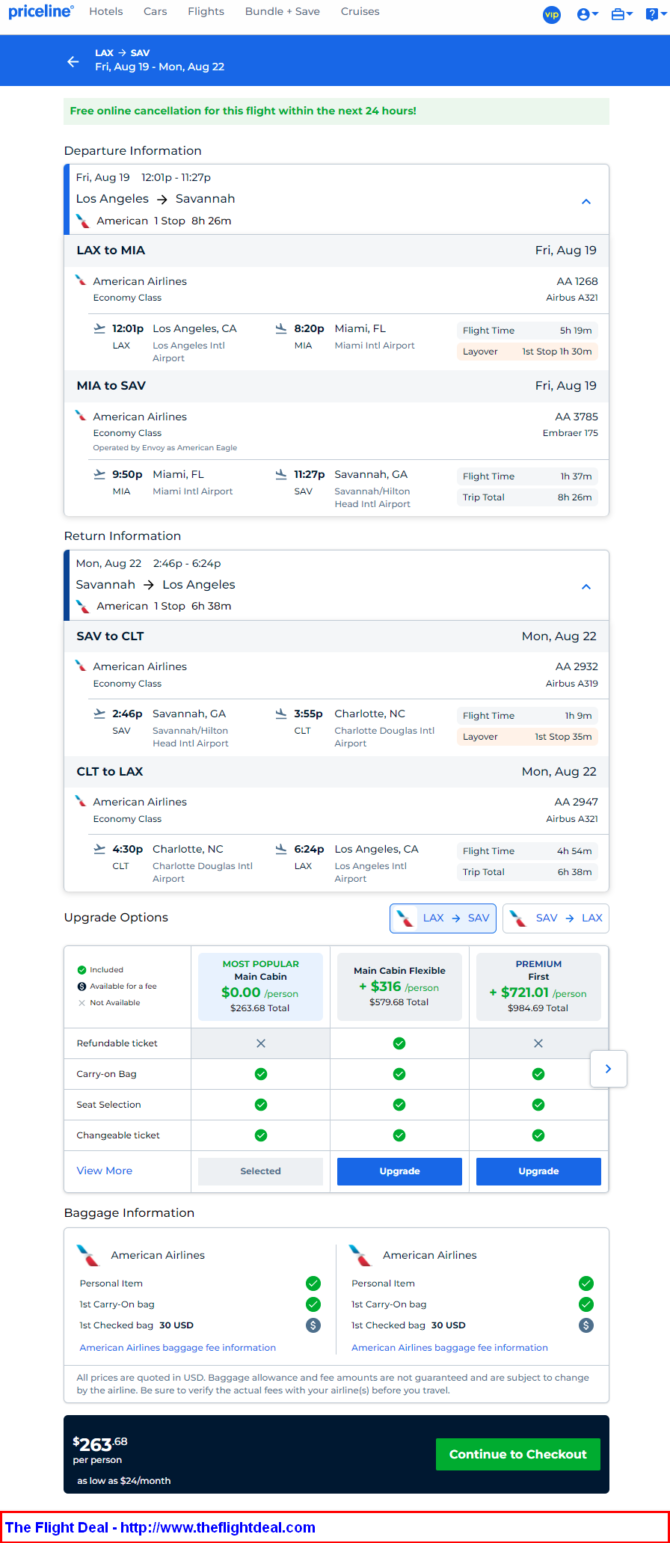Click the free online cancellation banner
This screenshot has width=670, height=1543.
[x=336, y=110]
